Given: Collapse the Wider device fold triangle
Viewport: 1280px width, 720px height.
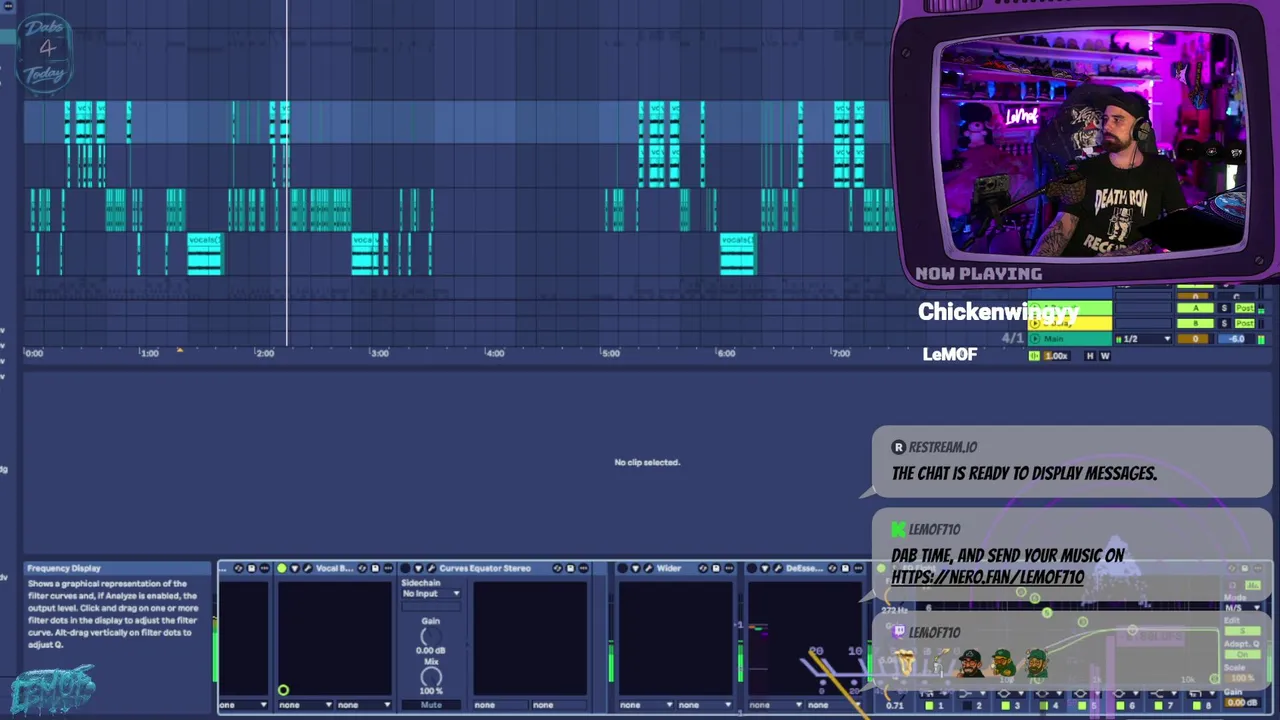Looking at the screenshot, I should click(636, 568).
